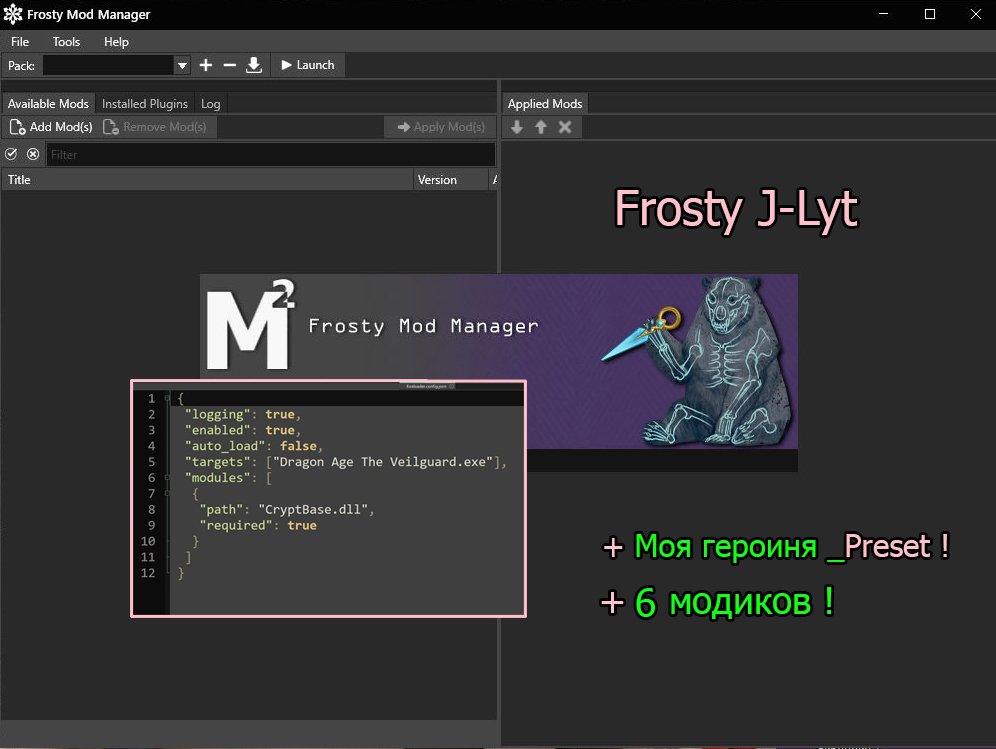Open the Pack dropdown
Viewport: 996px width, 749px height.
pyautogui.click(x=182, y=65)
